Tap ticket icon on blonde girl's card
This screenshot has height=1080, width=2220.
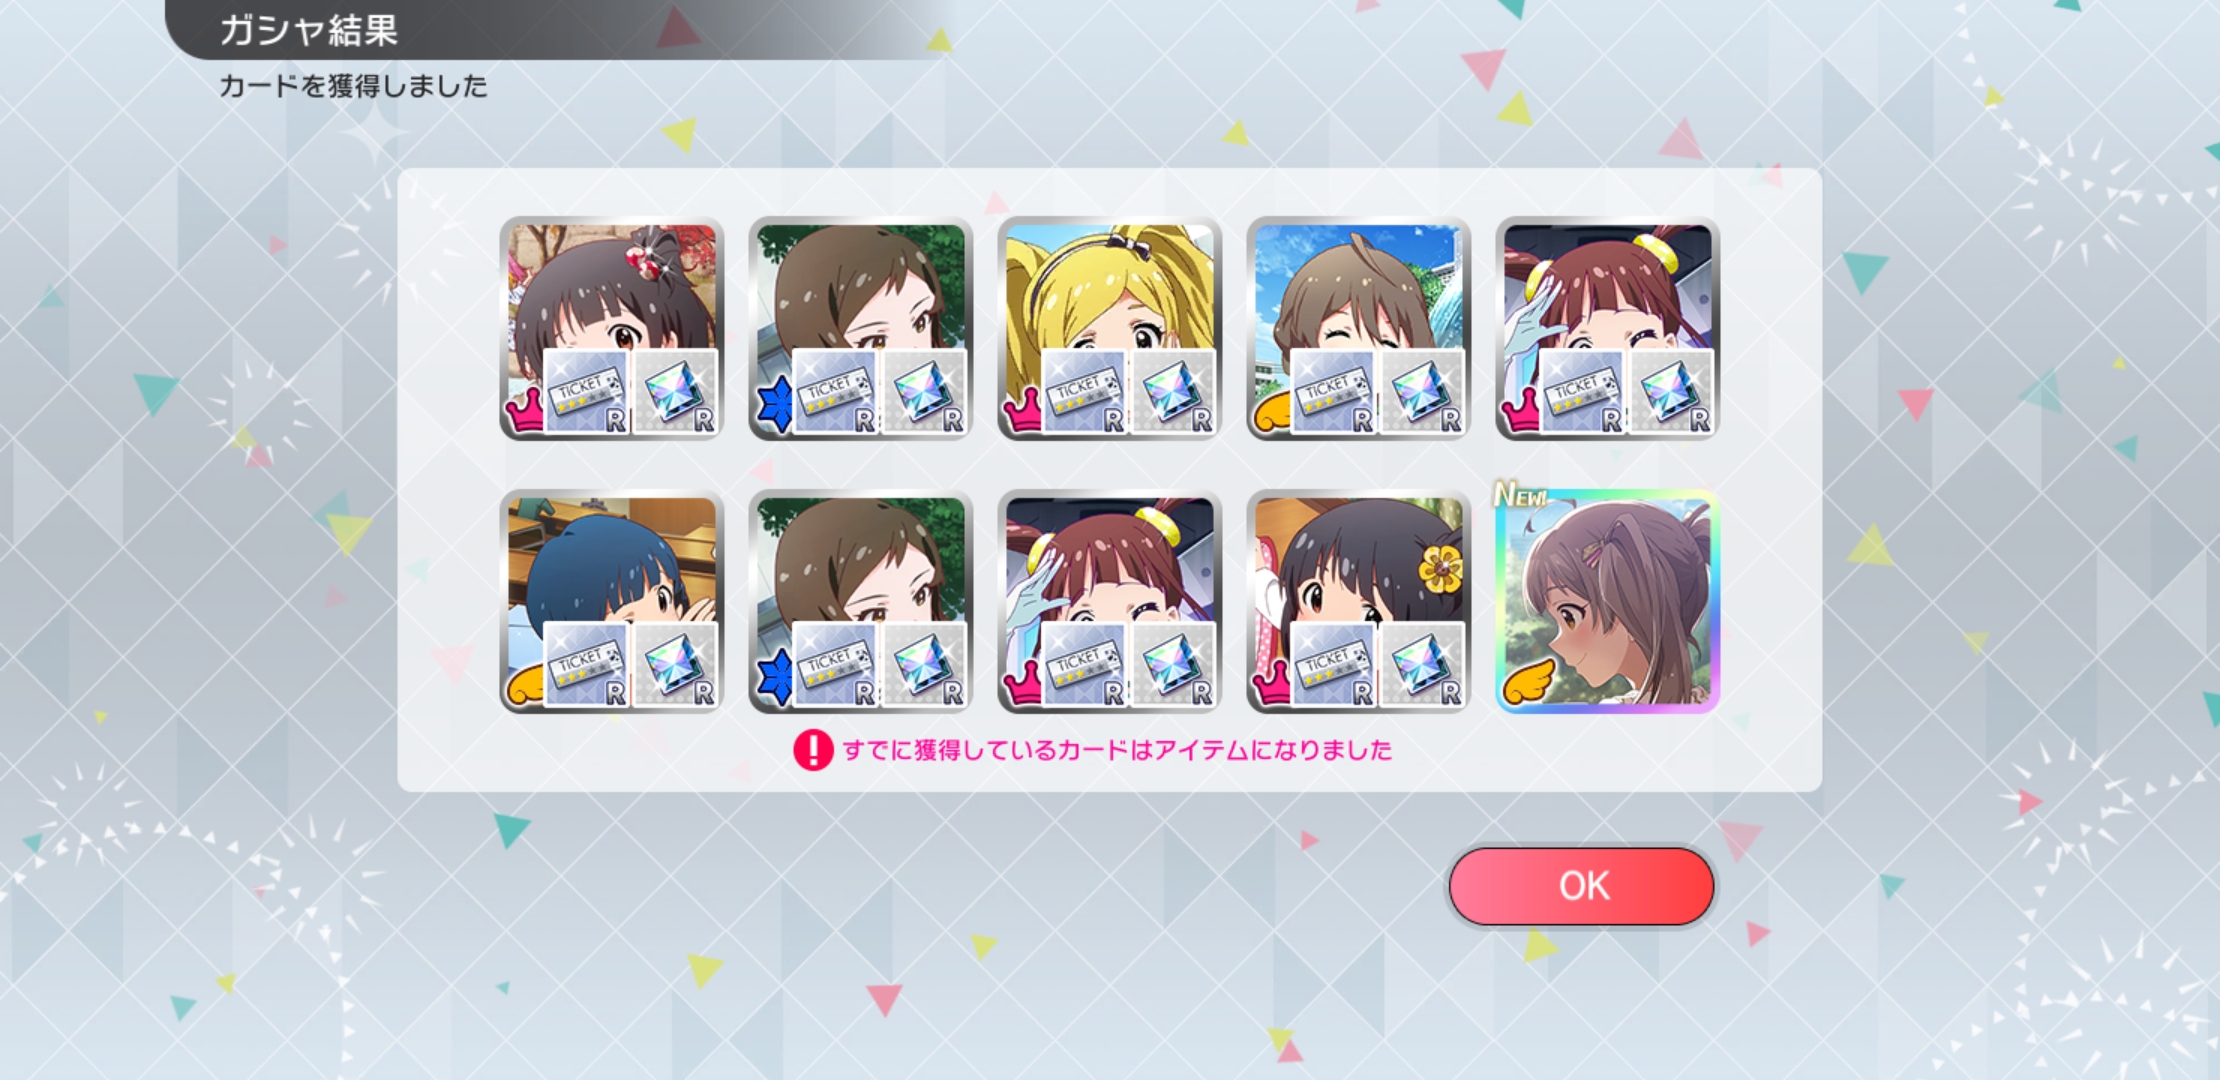pos(1085,392)
